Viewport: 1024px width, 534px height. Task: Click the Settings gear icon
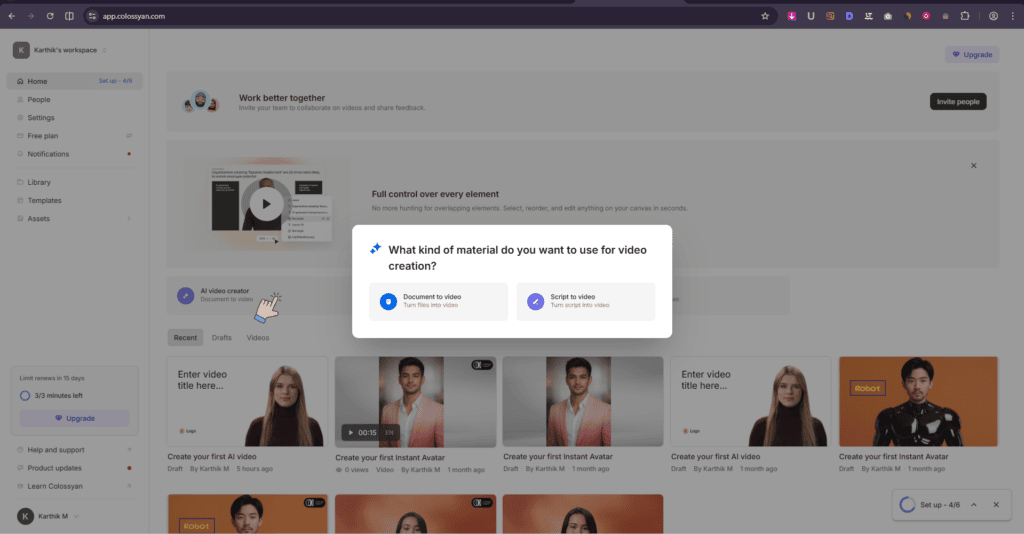[x=20, y=118]
